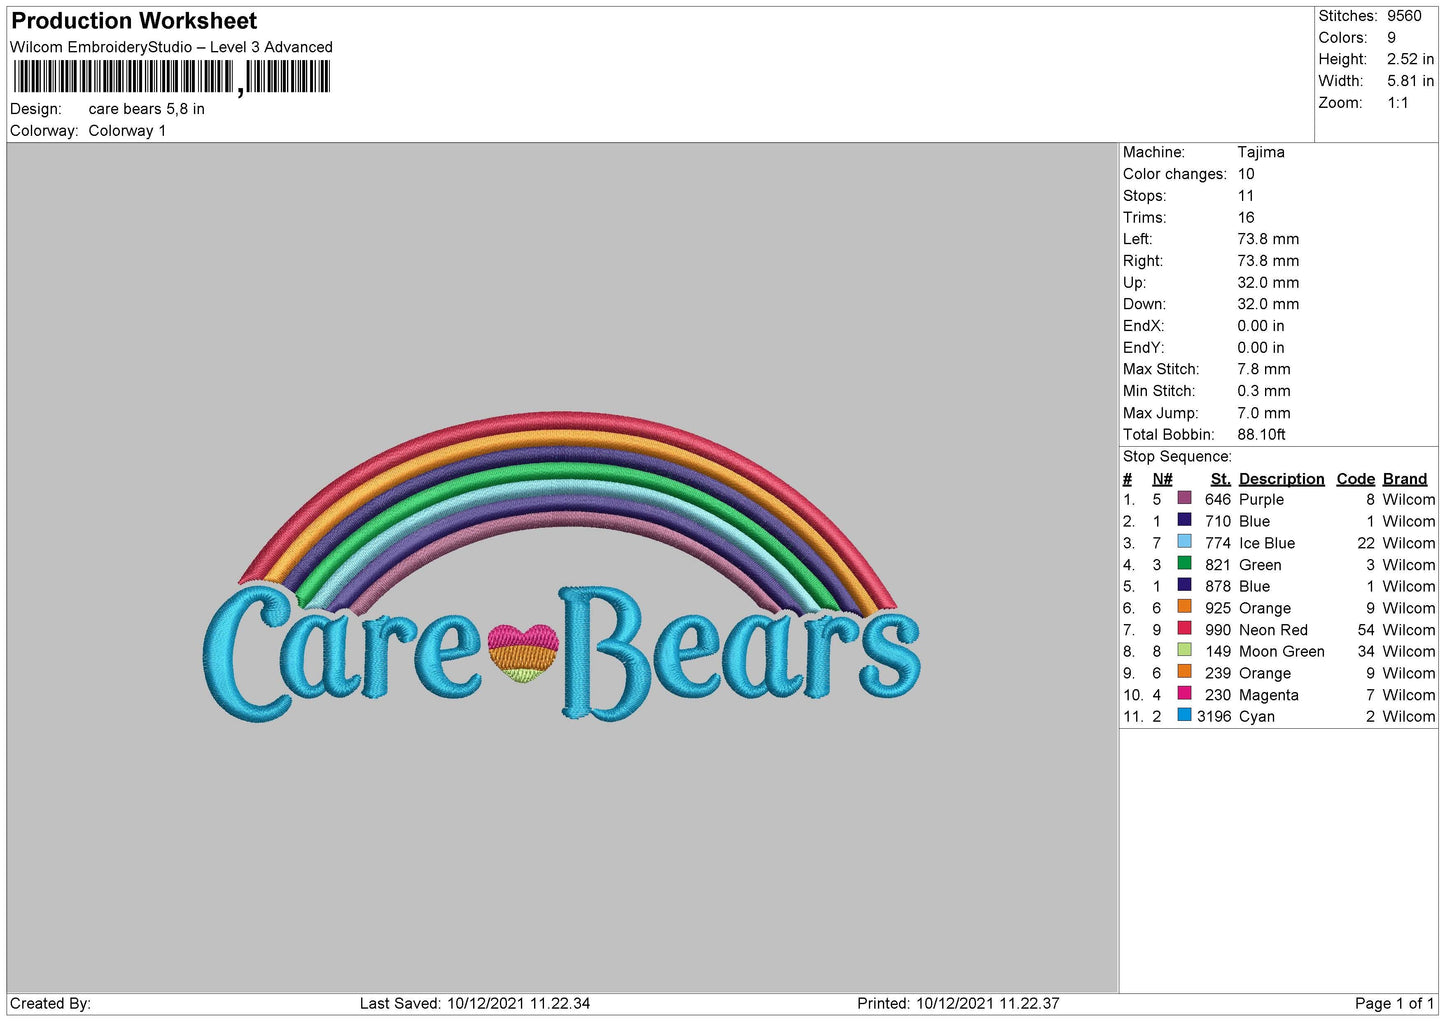This screenshot has height=1021, width=1445.
Task: Click the Color changes value 10
Action: coord(1246,174)
